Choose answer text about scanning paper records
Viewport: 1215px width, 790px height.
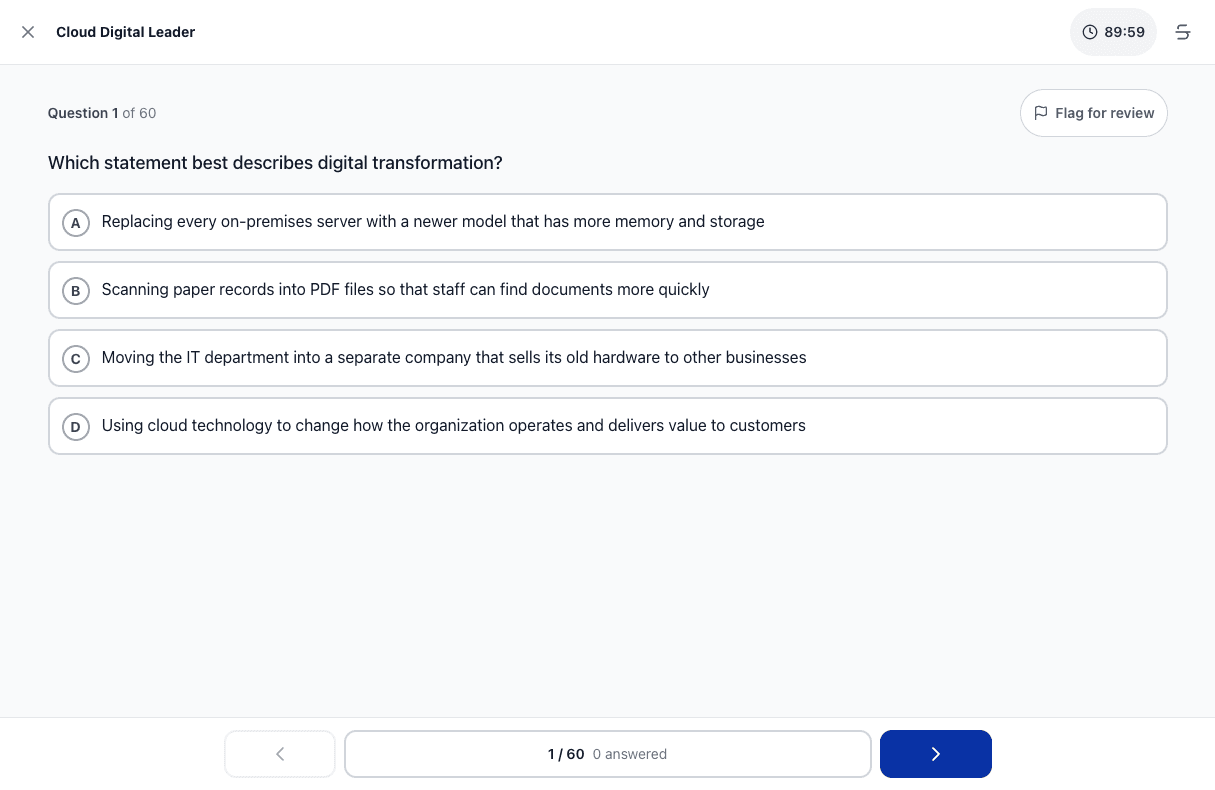405,290
